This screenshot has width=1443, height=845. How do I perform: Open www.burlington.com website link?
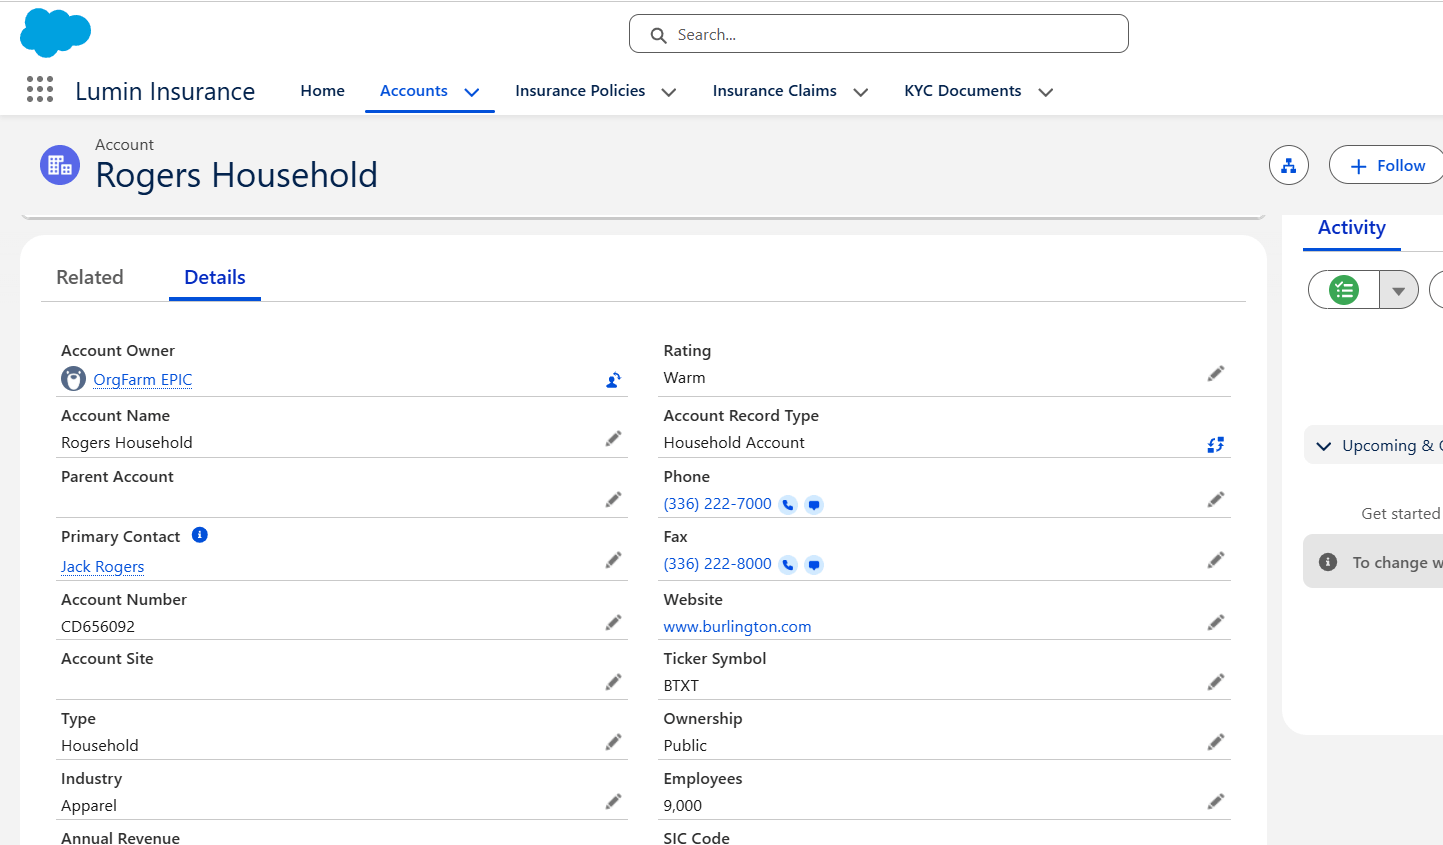[x=738, y=627]
